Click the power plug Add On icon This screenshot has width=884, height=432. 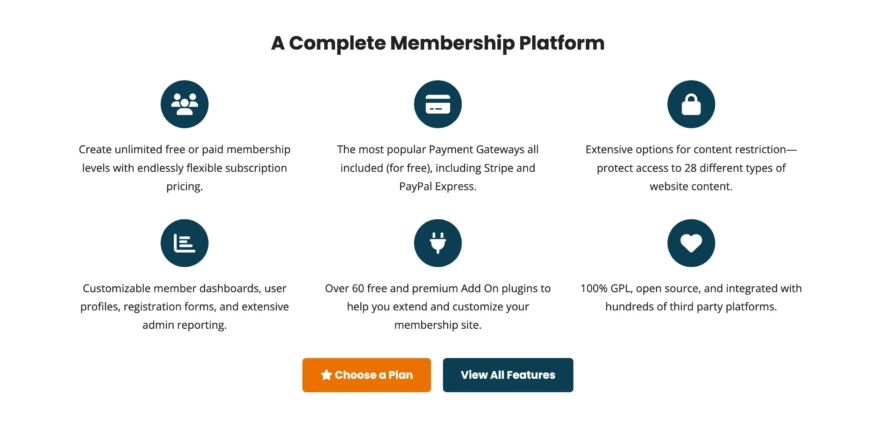[x=437, y=243]
